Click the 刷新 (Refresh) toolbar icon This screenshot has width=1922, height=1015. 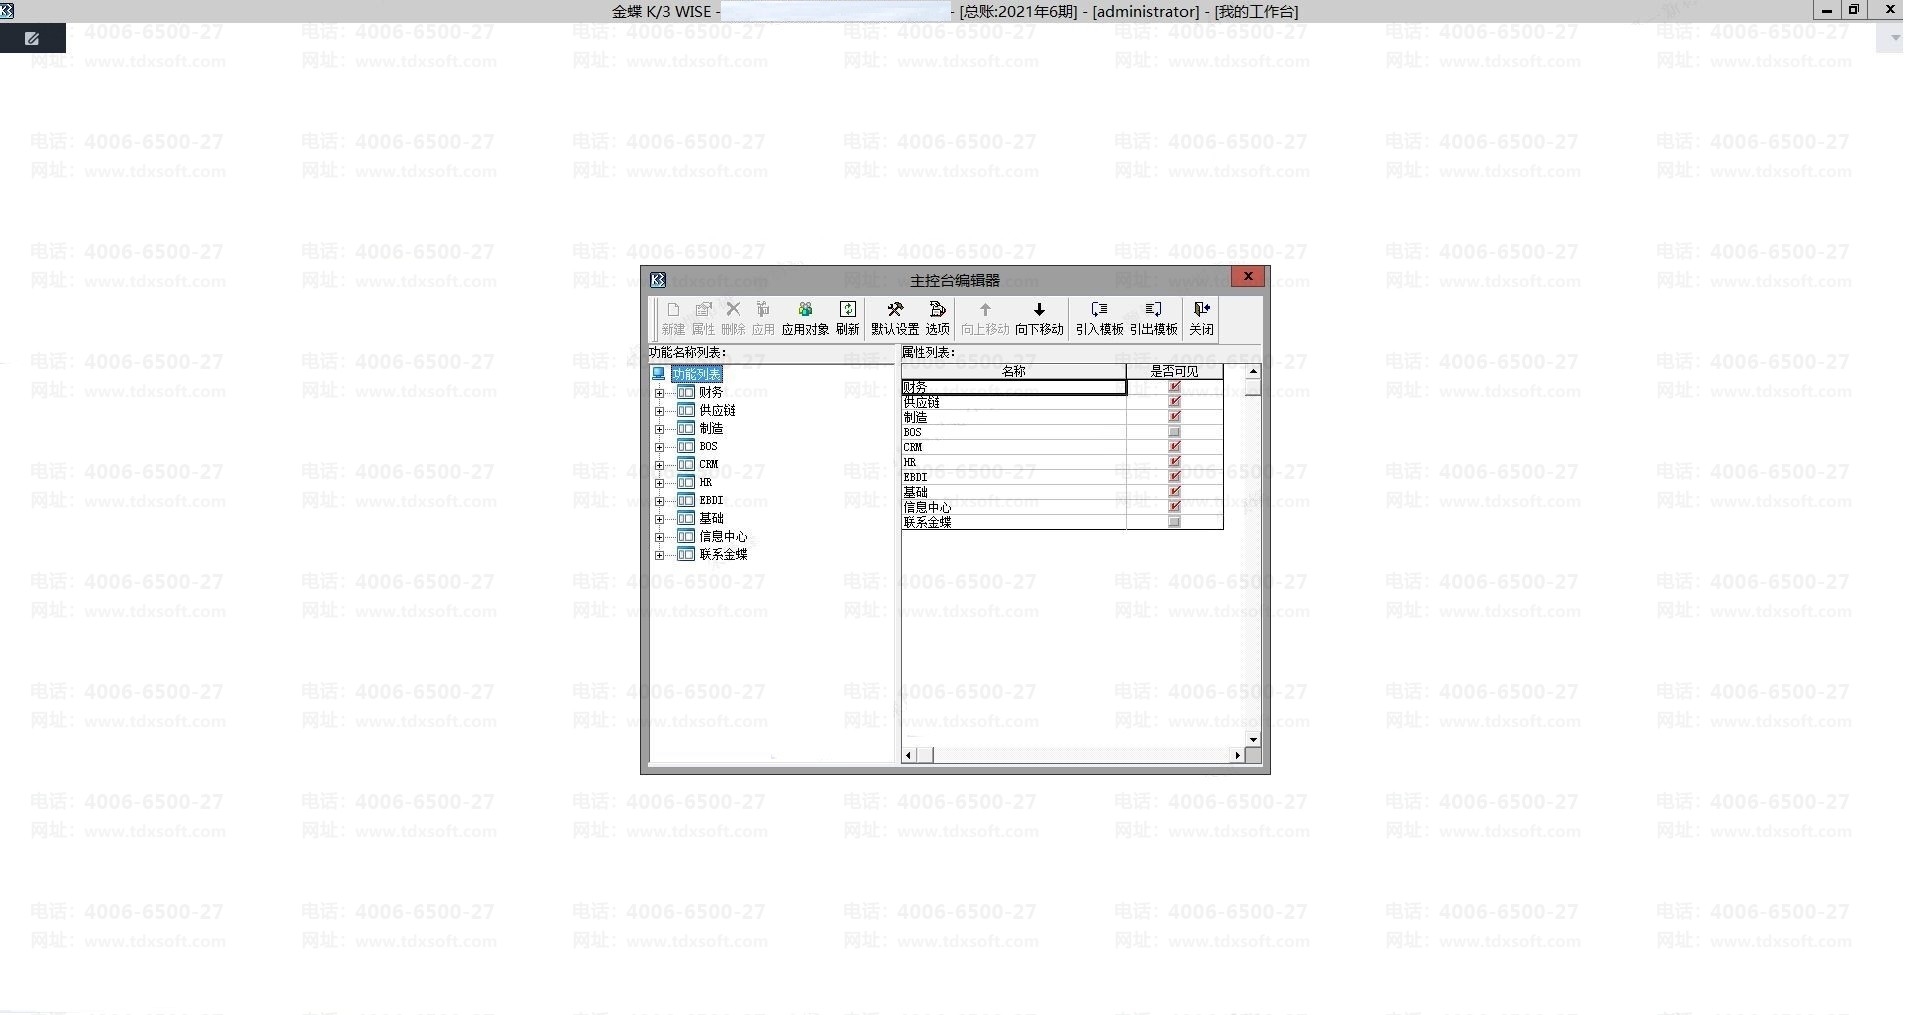coord(847,318)
